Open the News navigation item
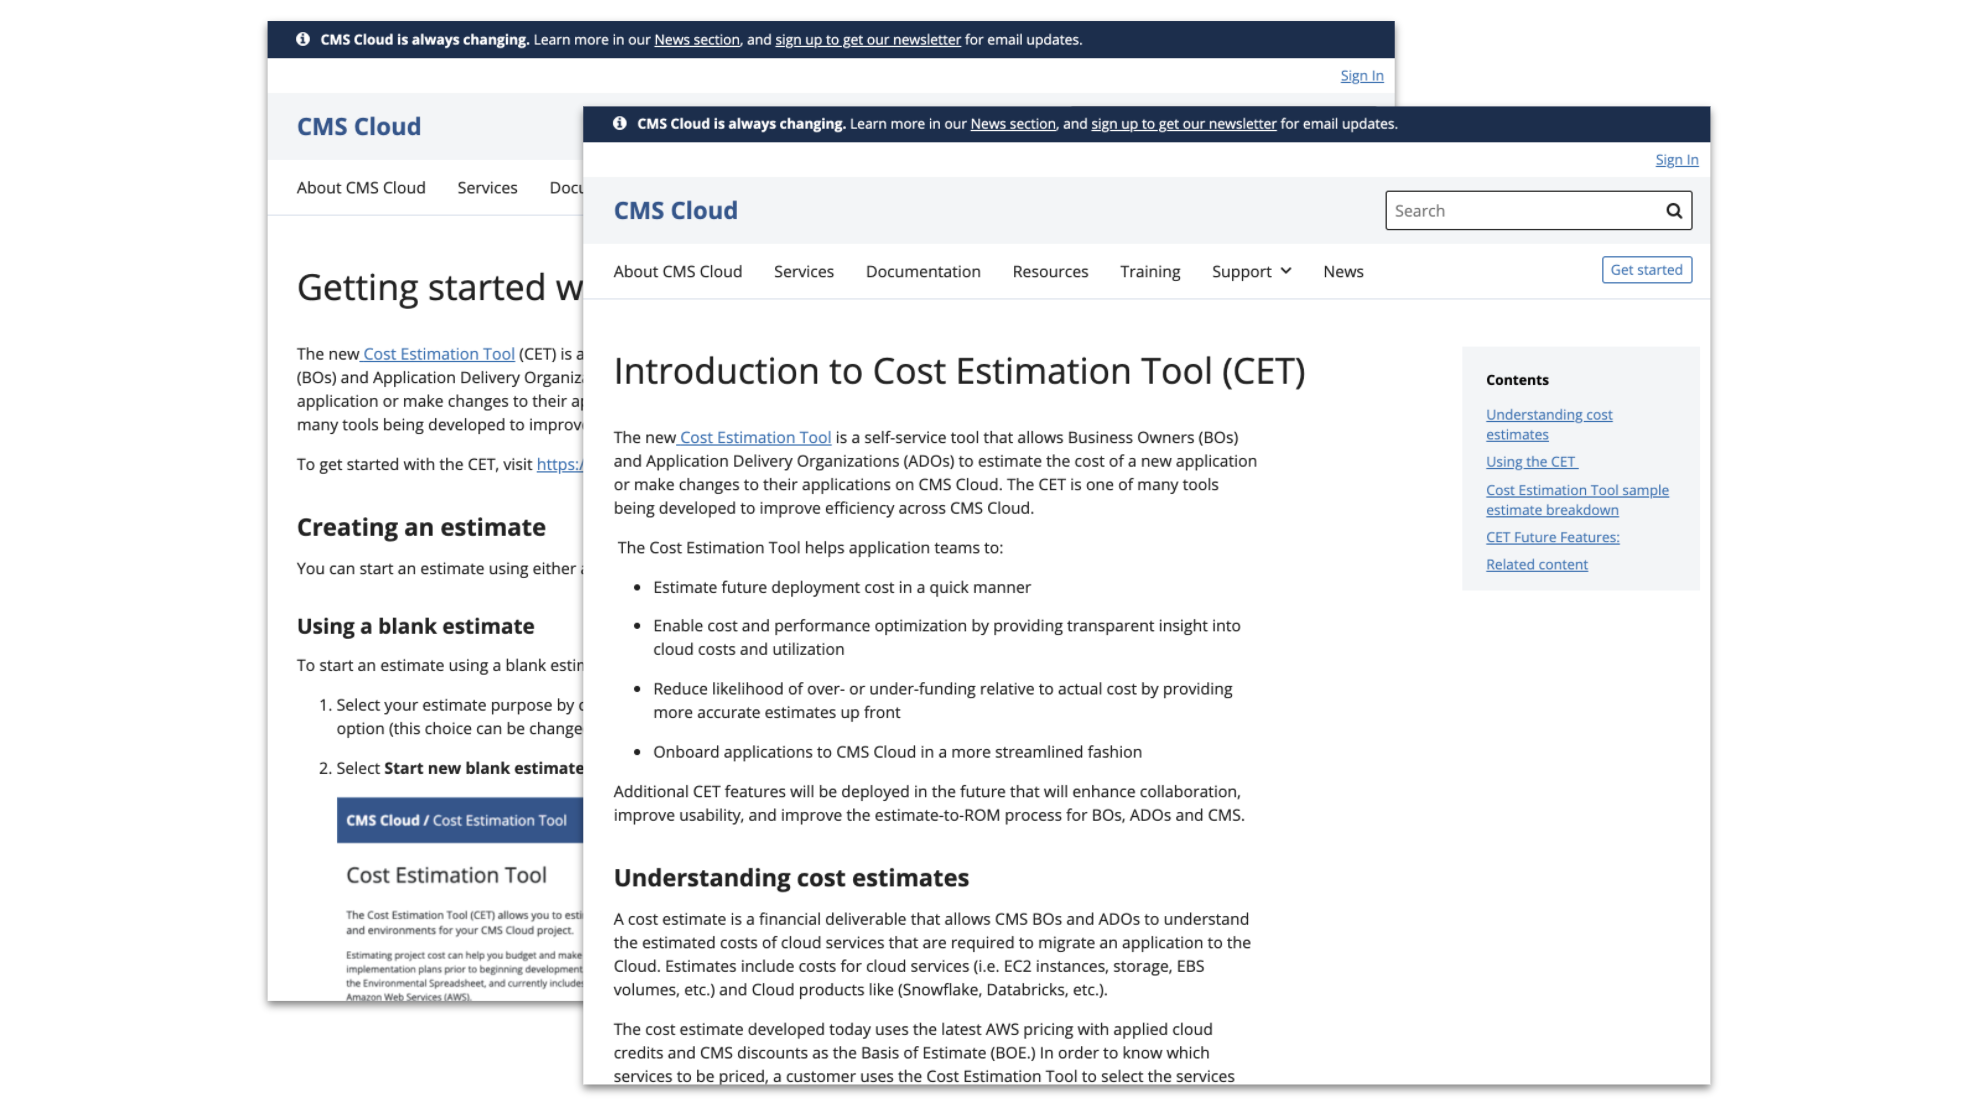1978x1110 pixels. [1343, 271]
